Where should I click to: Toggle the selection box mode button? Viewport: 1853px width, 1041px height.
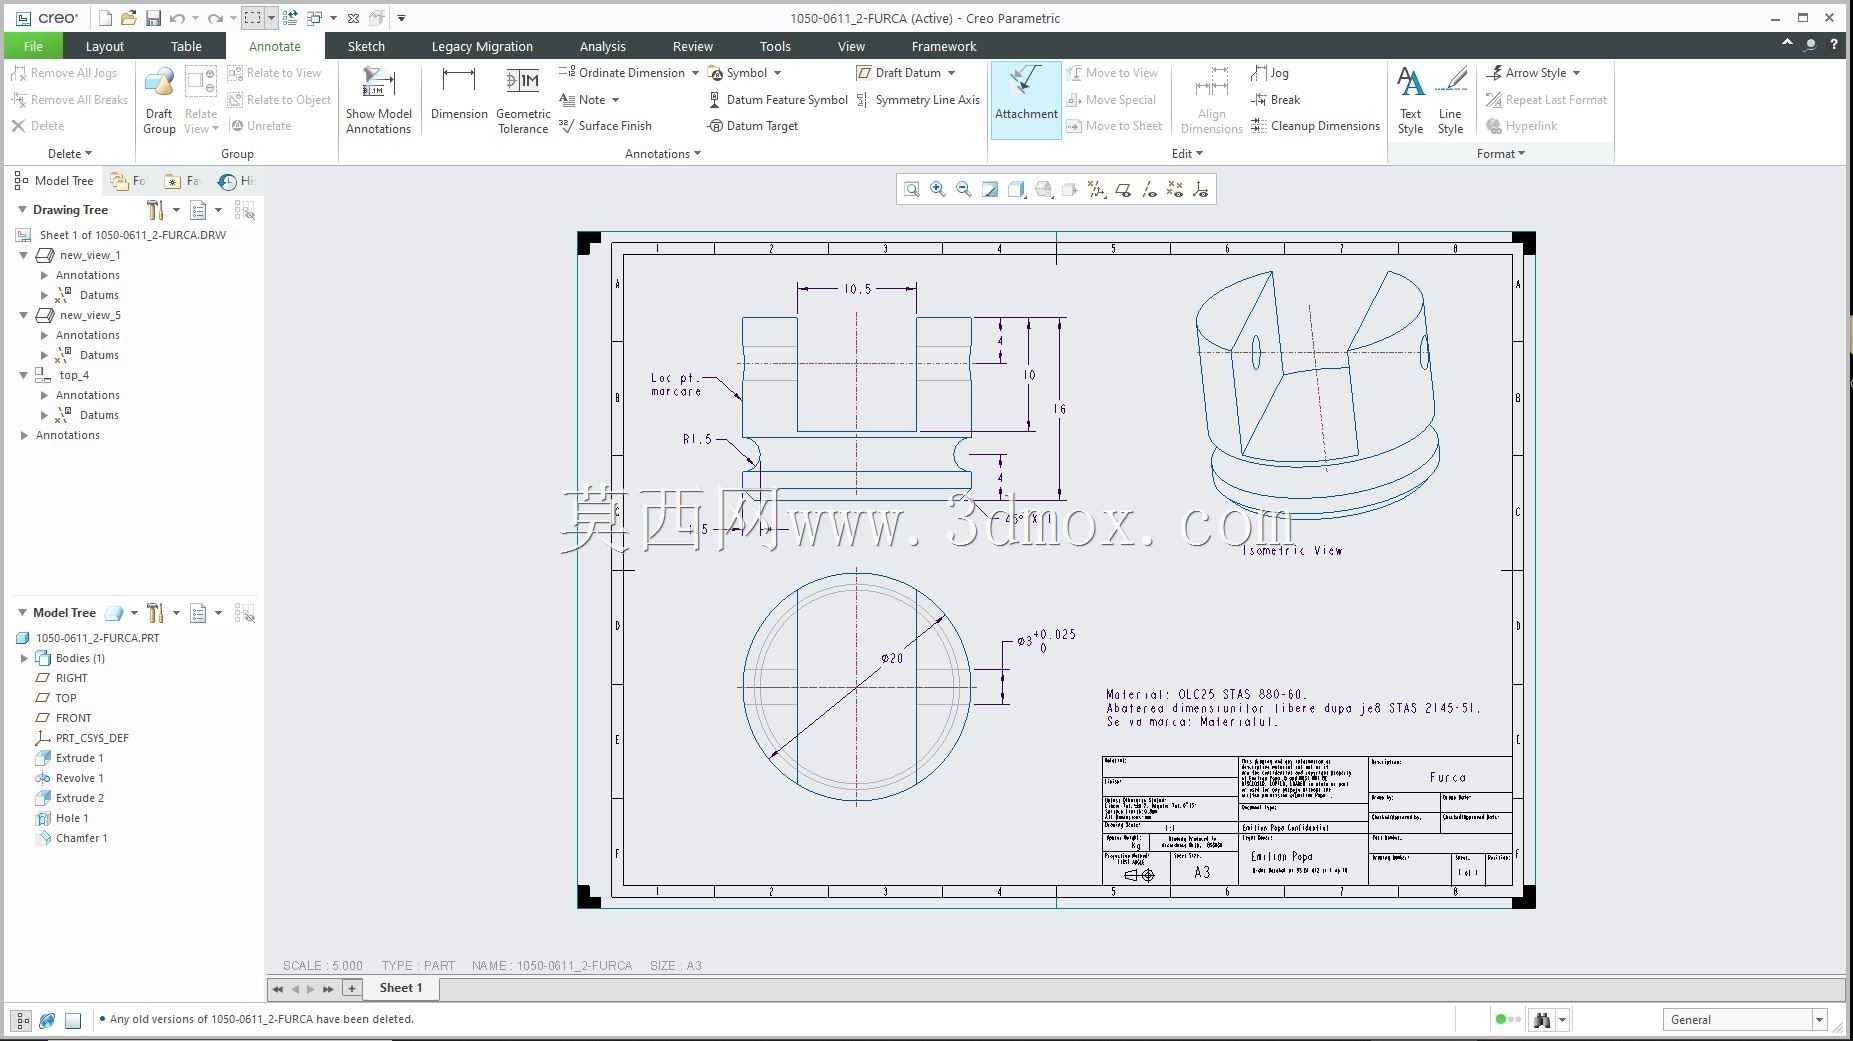(x=253, y=18)
